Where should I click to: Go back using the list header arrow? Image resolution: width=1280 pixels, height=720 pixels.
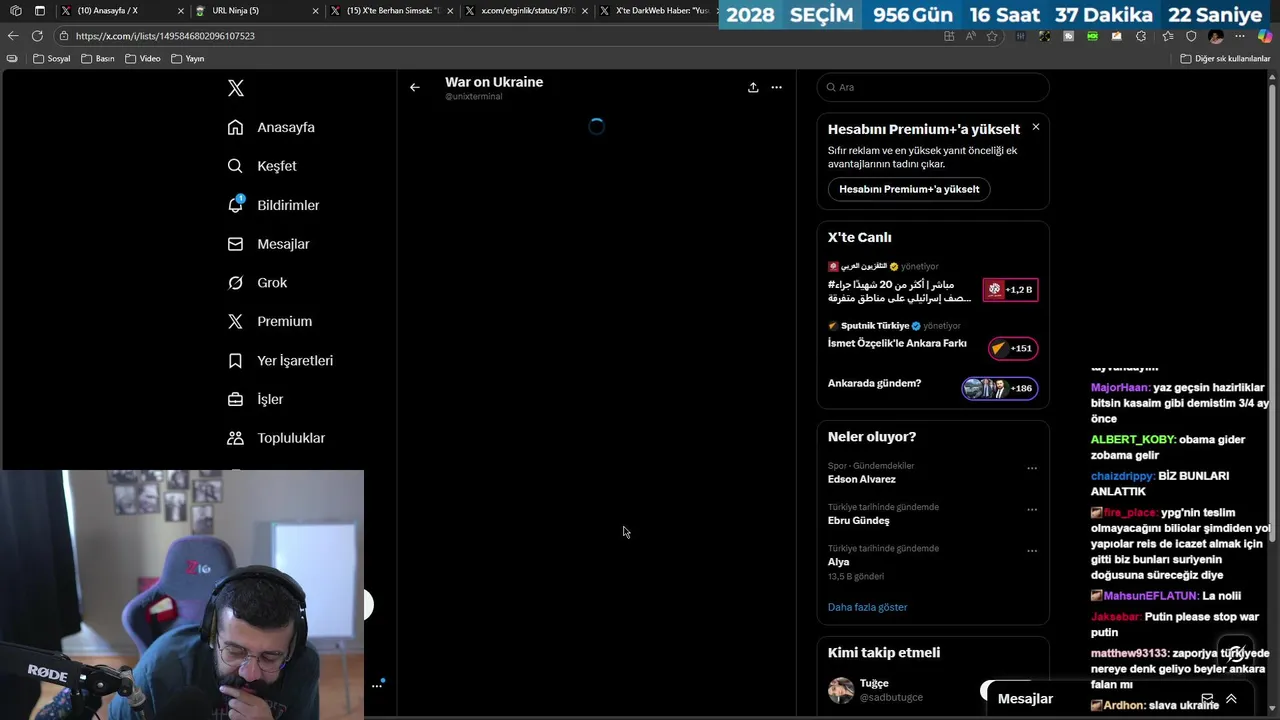(415, 87)
